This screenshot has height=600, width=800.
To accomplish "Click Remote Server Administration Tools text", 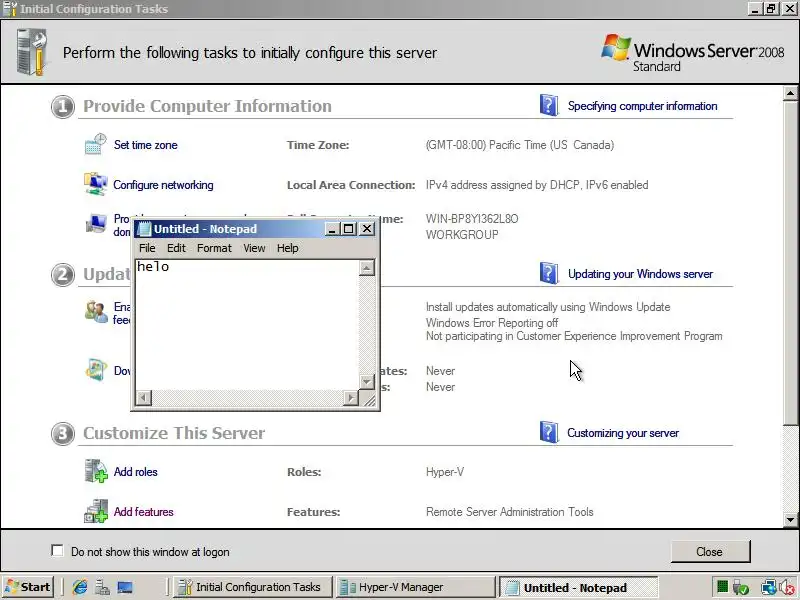I will click(x=509, y=512).
